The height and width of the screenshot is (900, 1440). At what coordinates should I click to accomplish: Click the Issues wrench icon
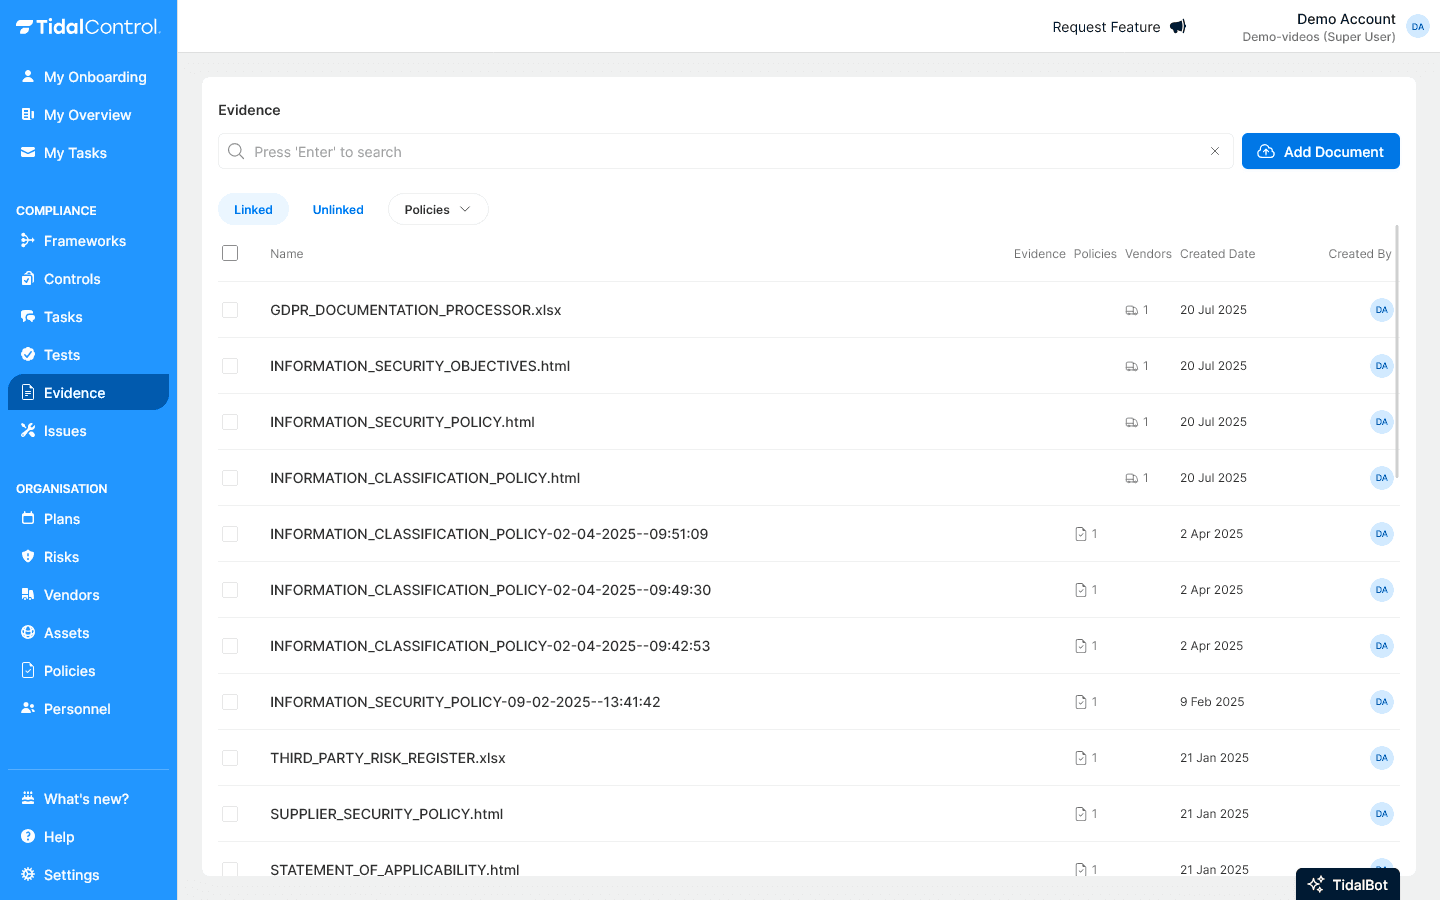pyautogui.click(x=29, y=430)
